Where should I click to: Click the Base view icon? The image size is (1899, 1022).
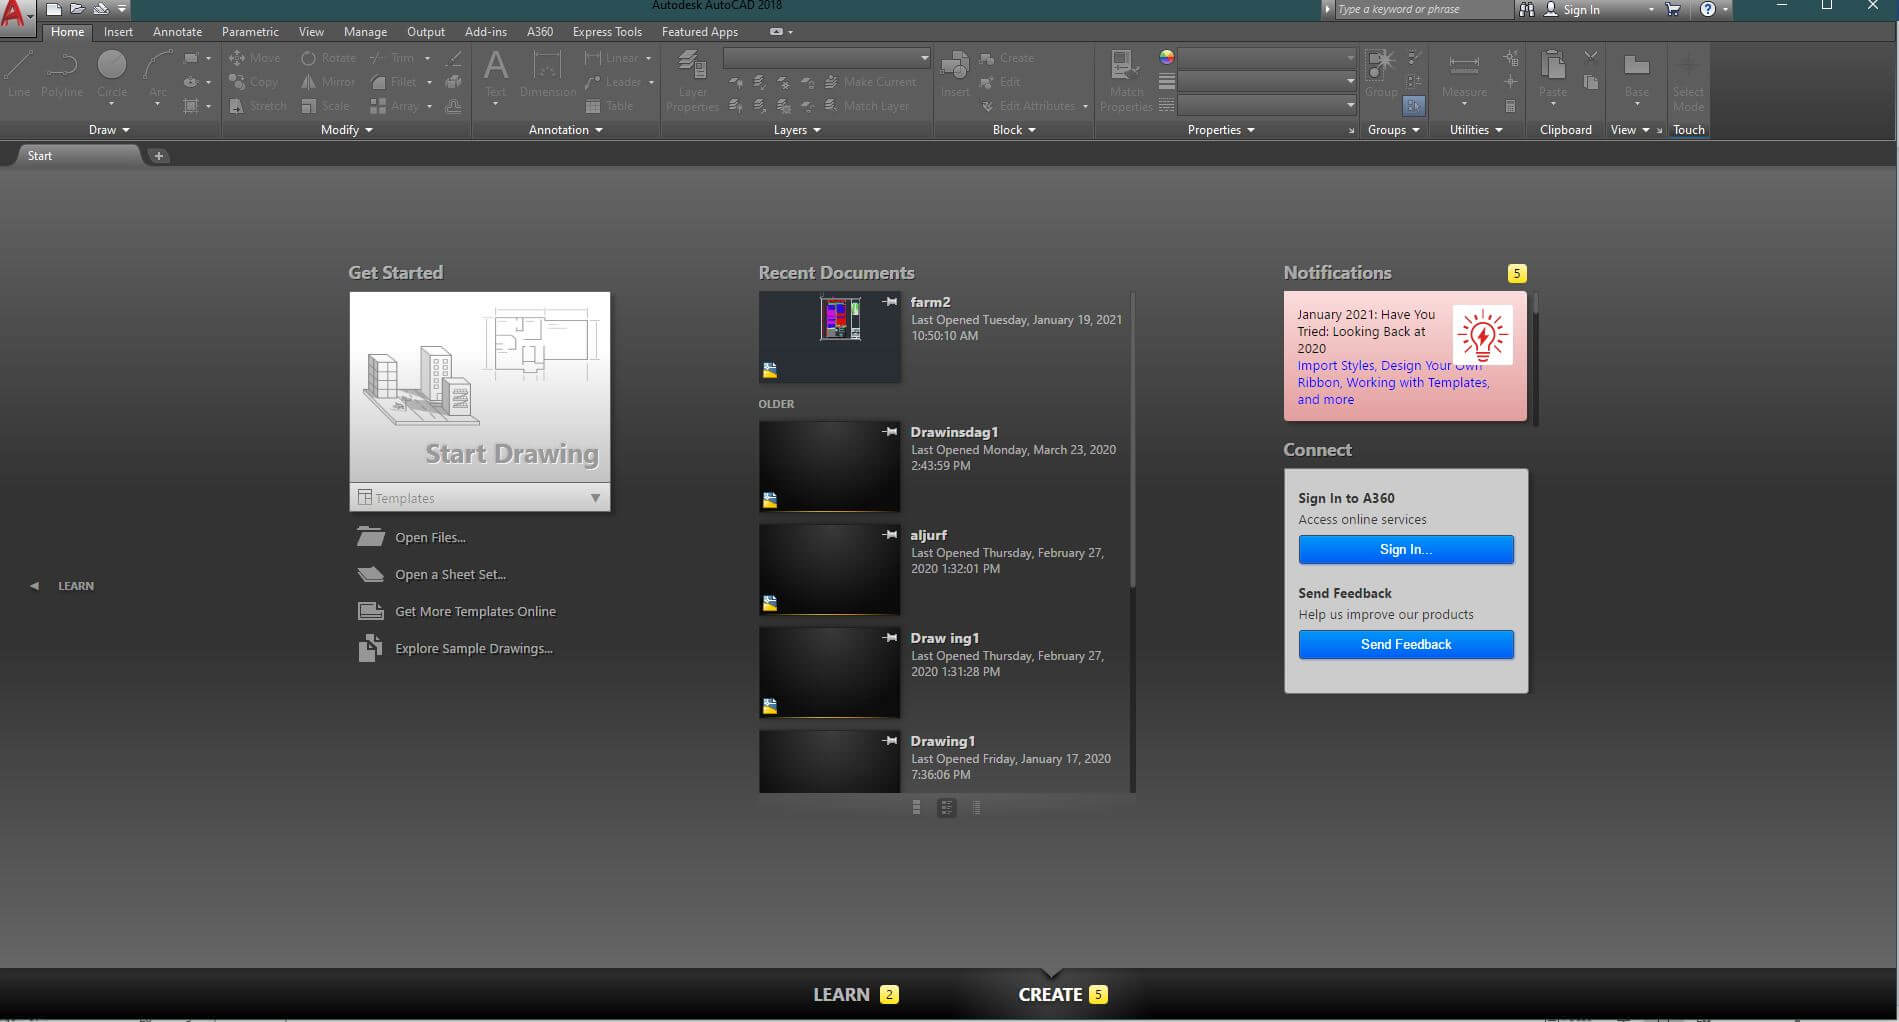(x=1637, y=75)
